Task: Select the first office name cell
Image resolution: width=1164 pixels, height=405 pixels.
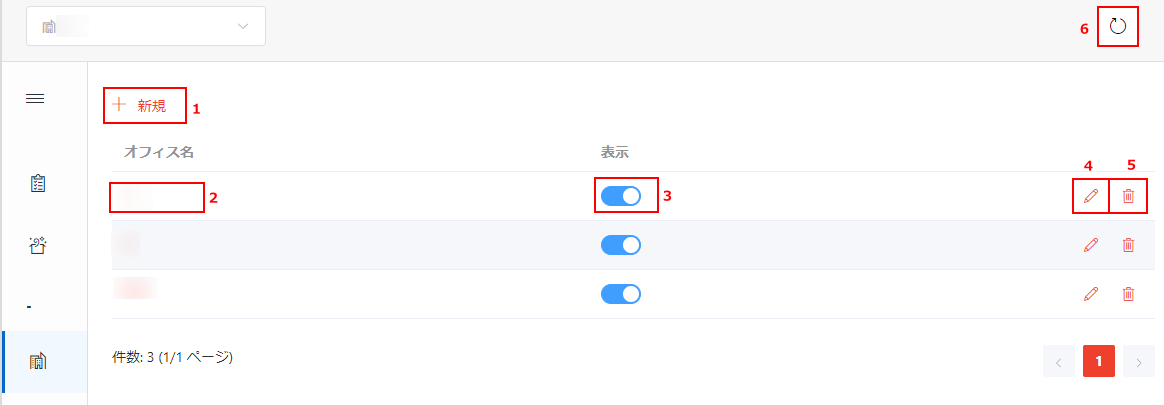Action: click(157, 197)
